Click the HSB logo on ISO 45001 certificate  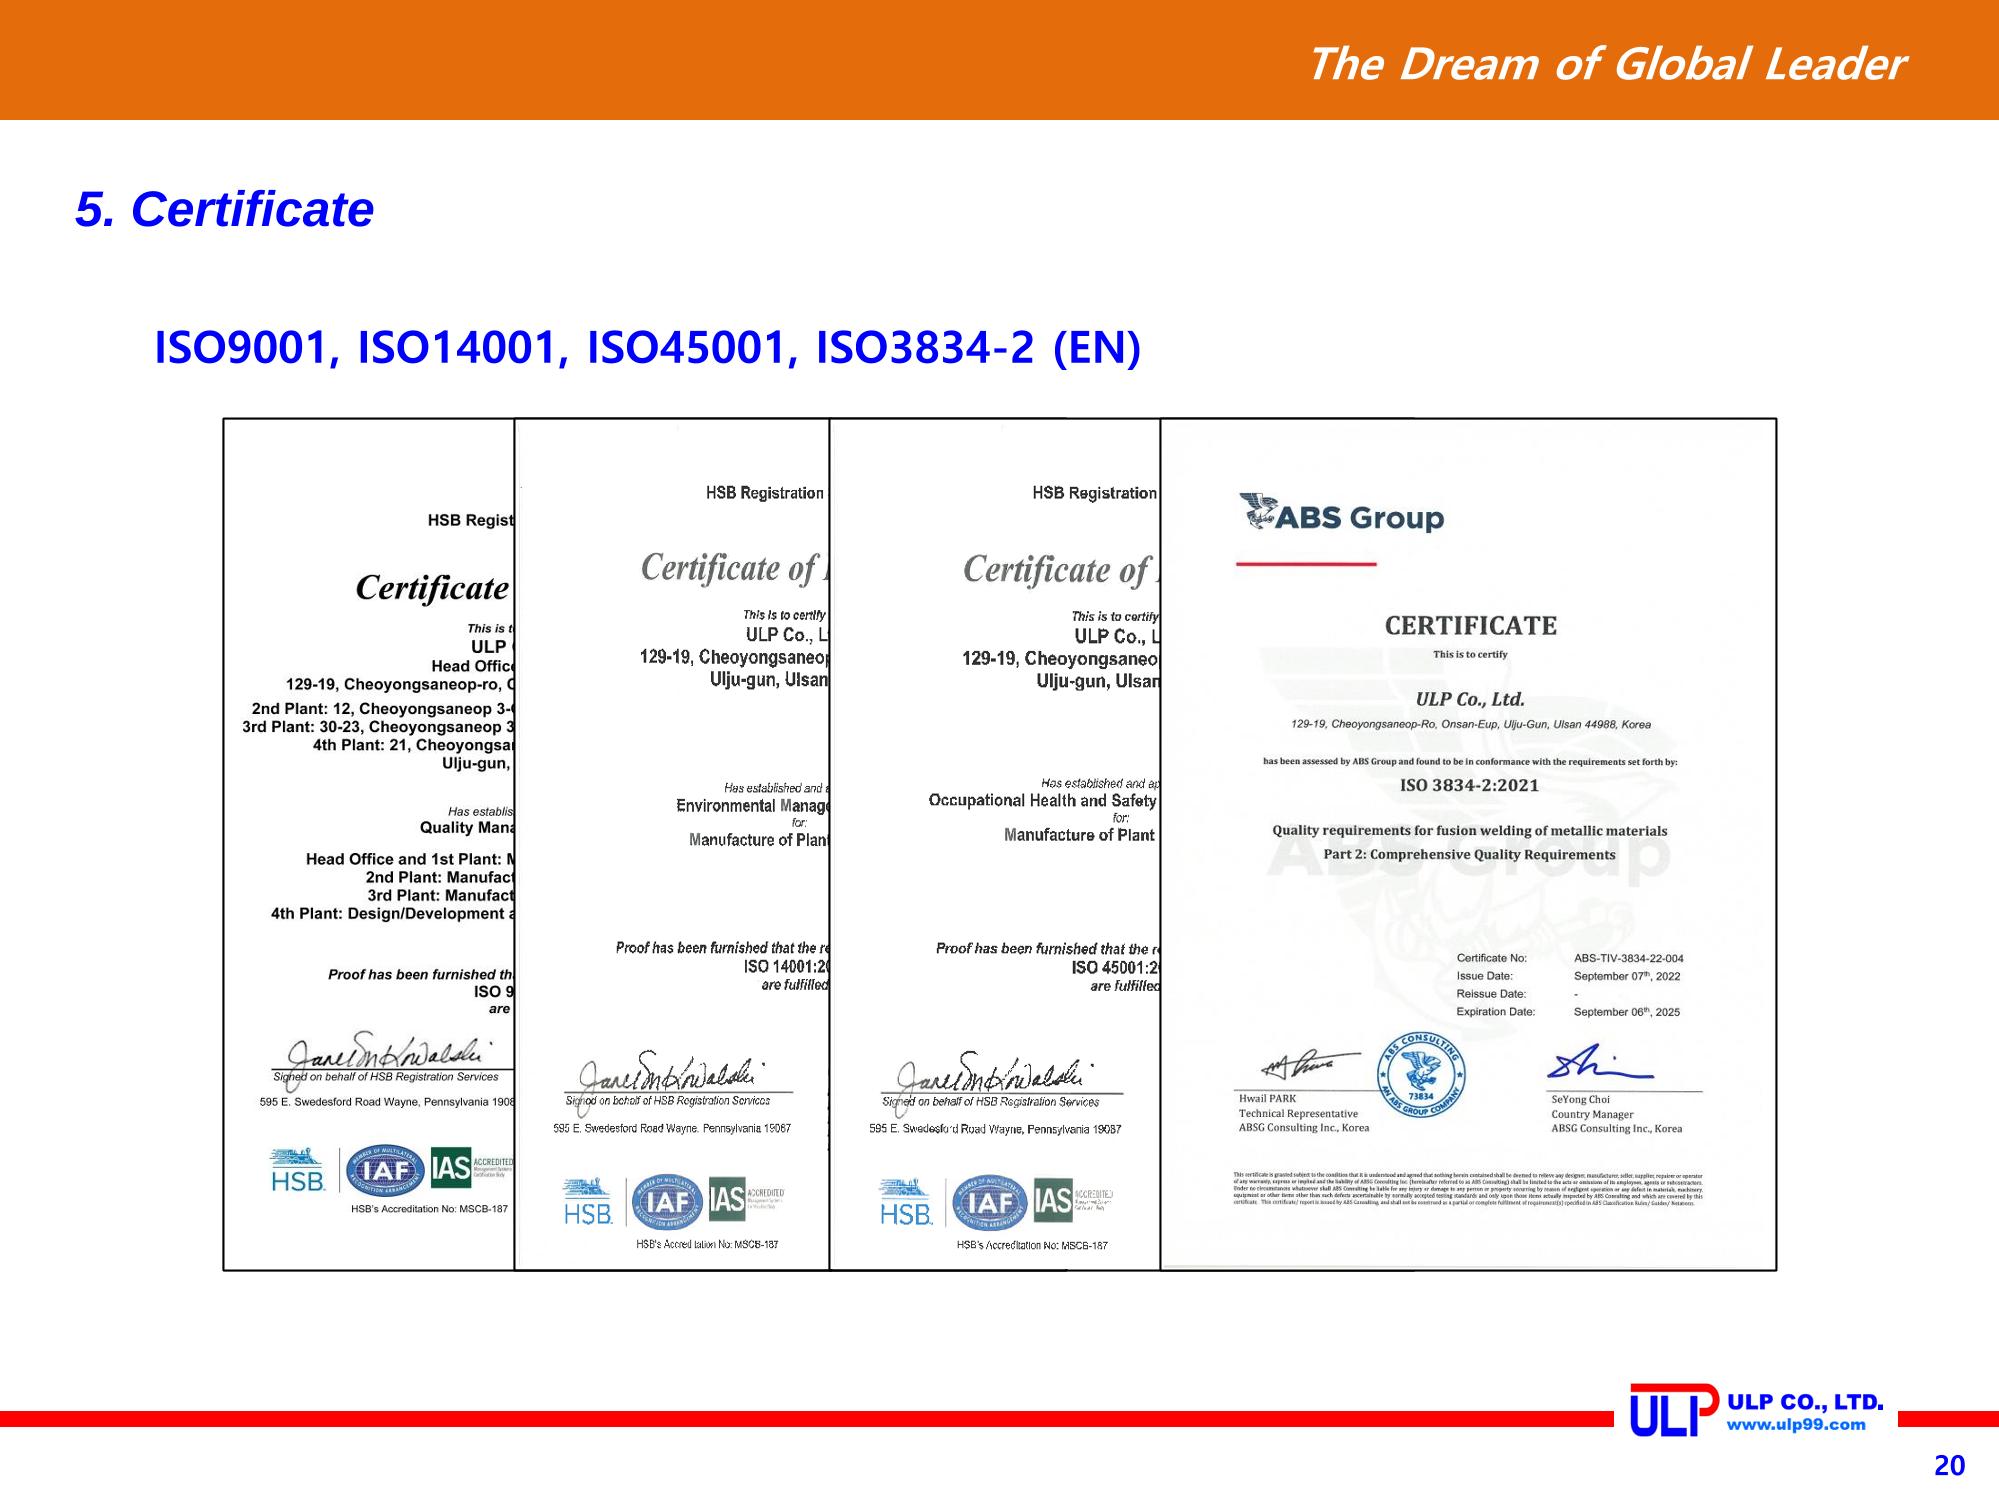pyautogui.click(x=906, y=1202)
